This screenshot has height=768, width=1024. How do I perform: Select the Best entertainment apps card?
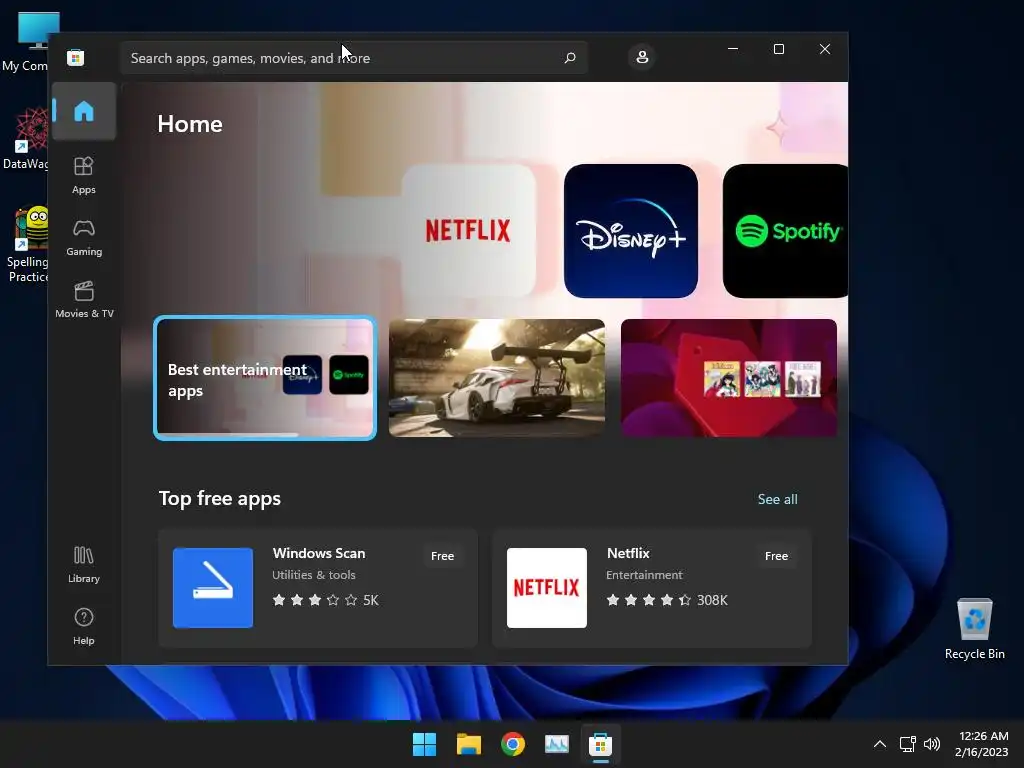(x=264, y=378)
